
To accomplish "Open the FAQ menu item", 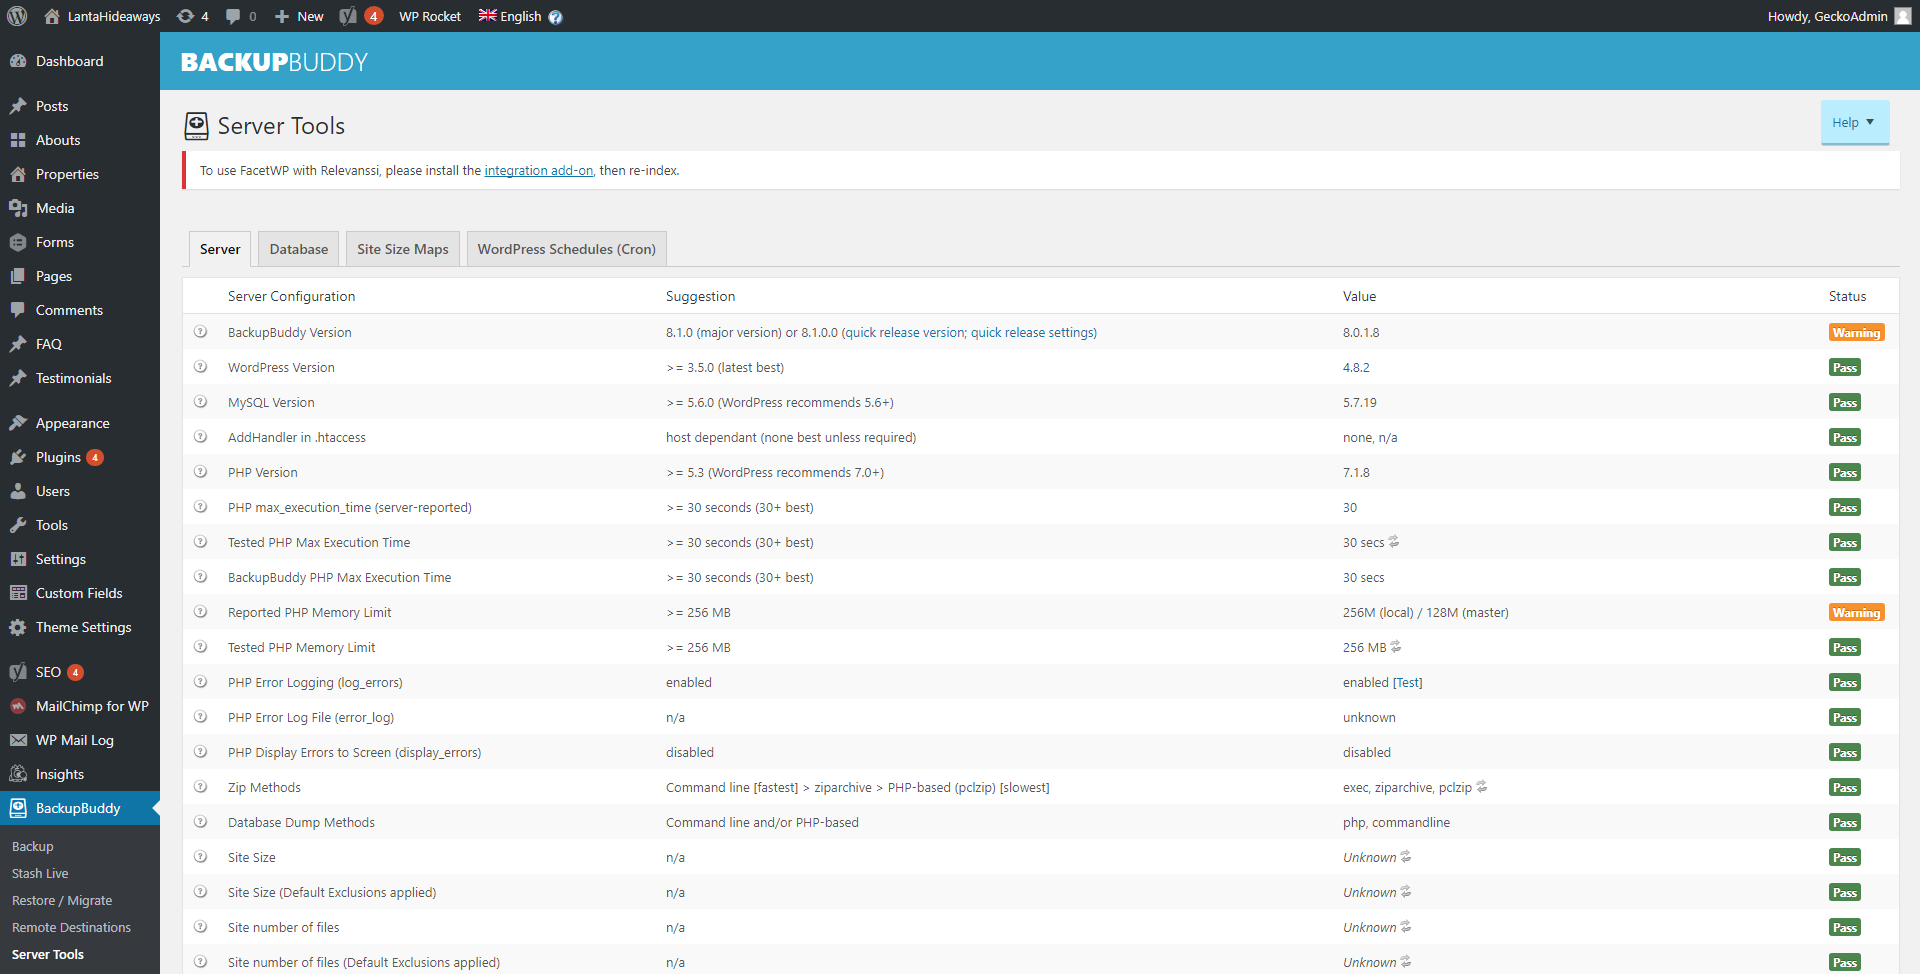I will pyautogui.click(x=49, y=344).
